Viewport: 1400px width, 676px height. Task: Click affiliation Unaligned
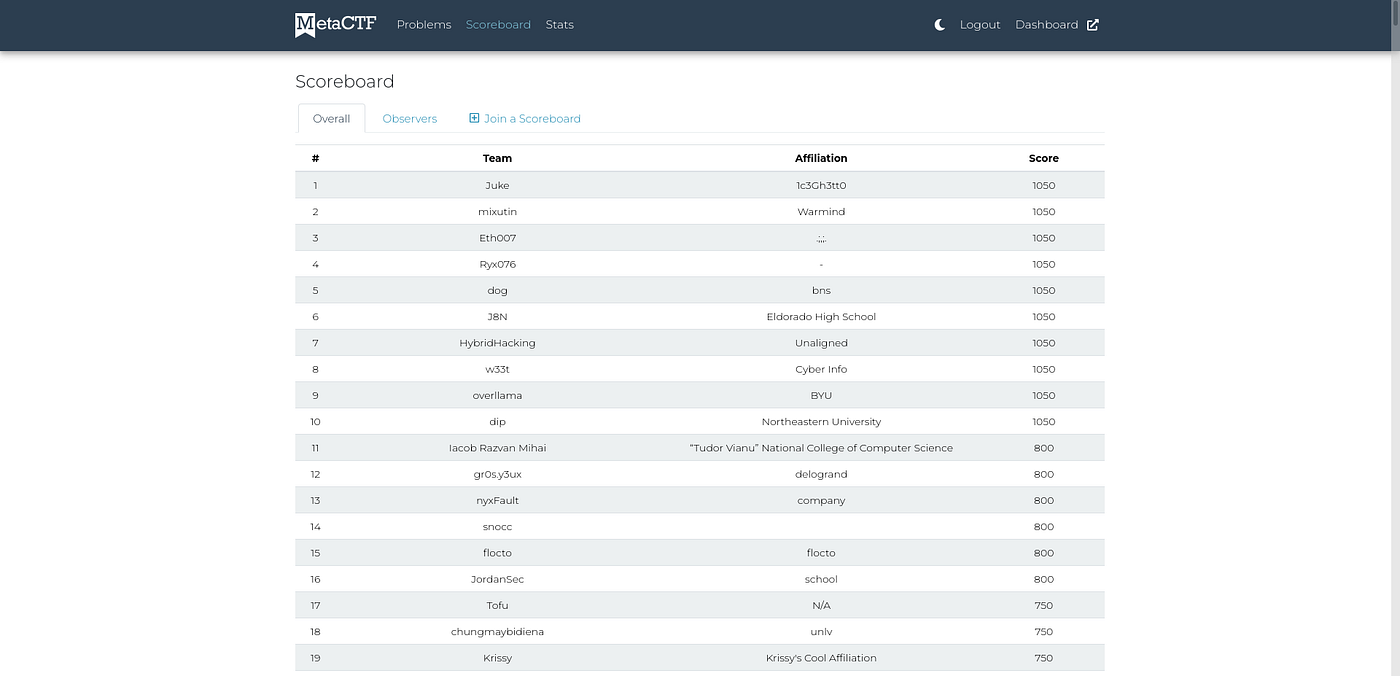pyautogui.click(x=821, y=343)
